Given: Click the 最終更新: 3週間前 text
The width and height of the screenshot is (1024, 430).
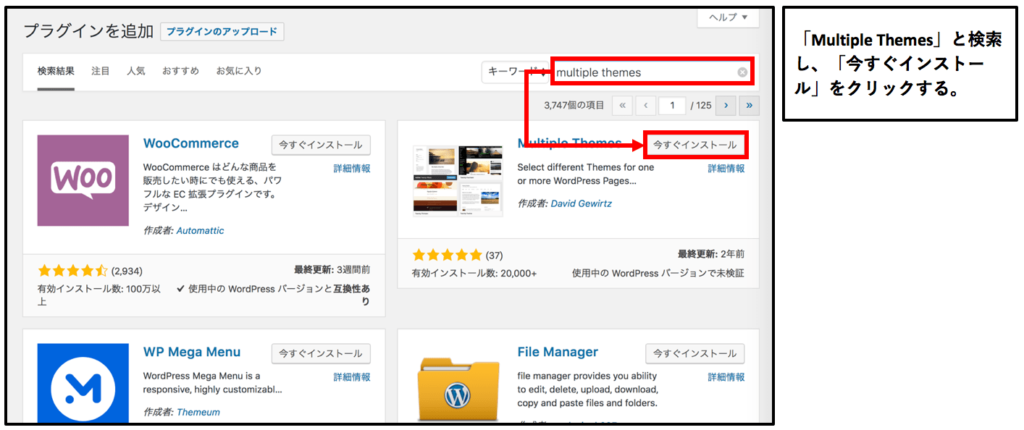Looking at the screenshot, I should [x=332, y=269].
